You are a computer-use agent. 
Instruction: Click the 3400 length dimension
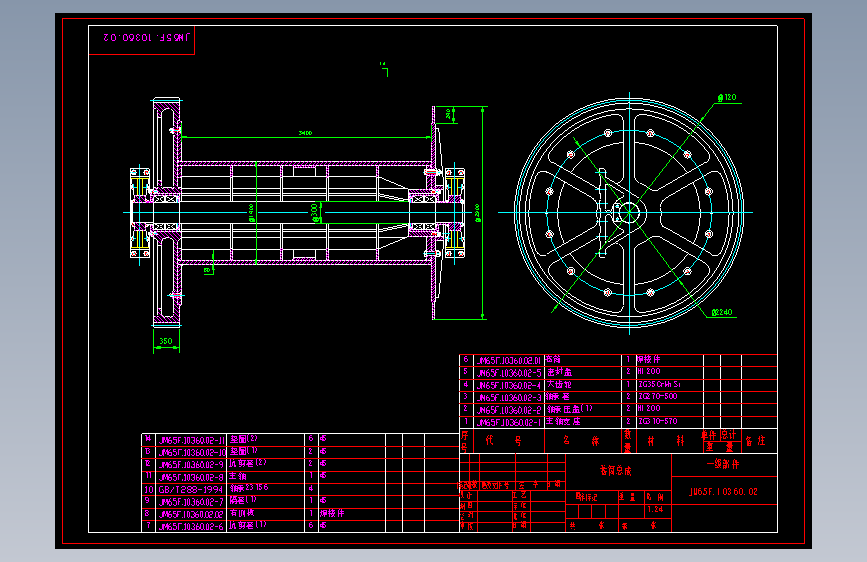tap(305, 133)
